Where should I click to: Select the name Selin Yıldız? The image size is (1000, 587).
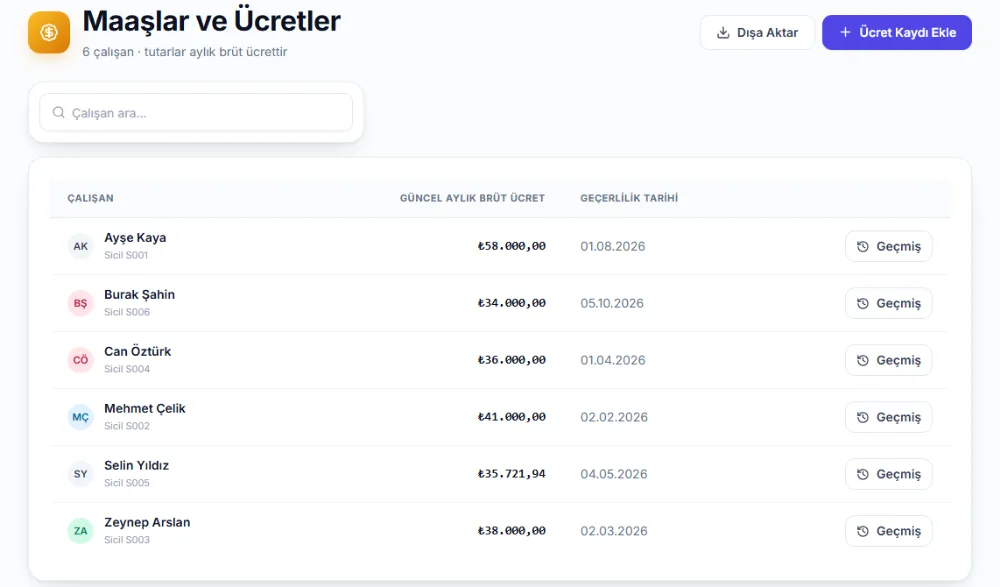[136, 465]
